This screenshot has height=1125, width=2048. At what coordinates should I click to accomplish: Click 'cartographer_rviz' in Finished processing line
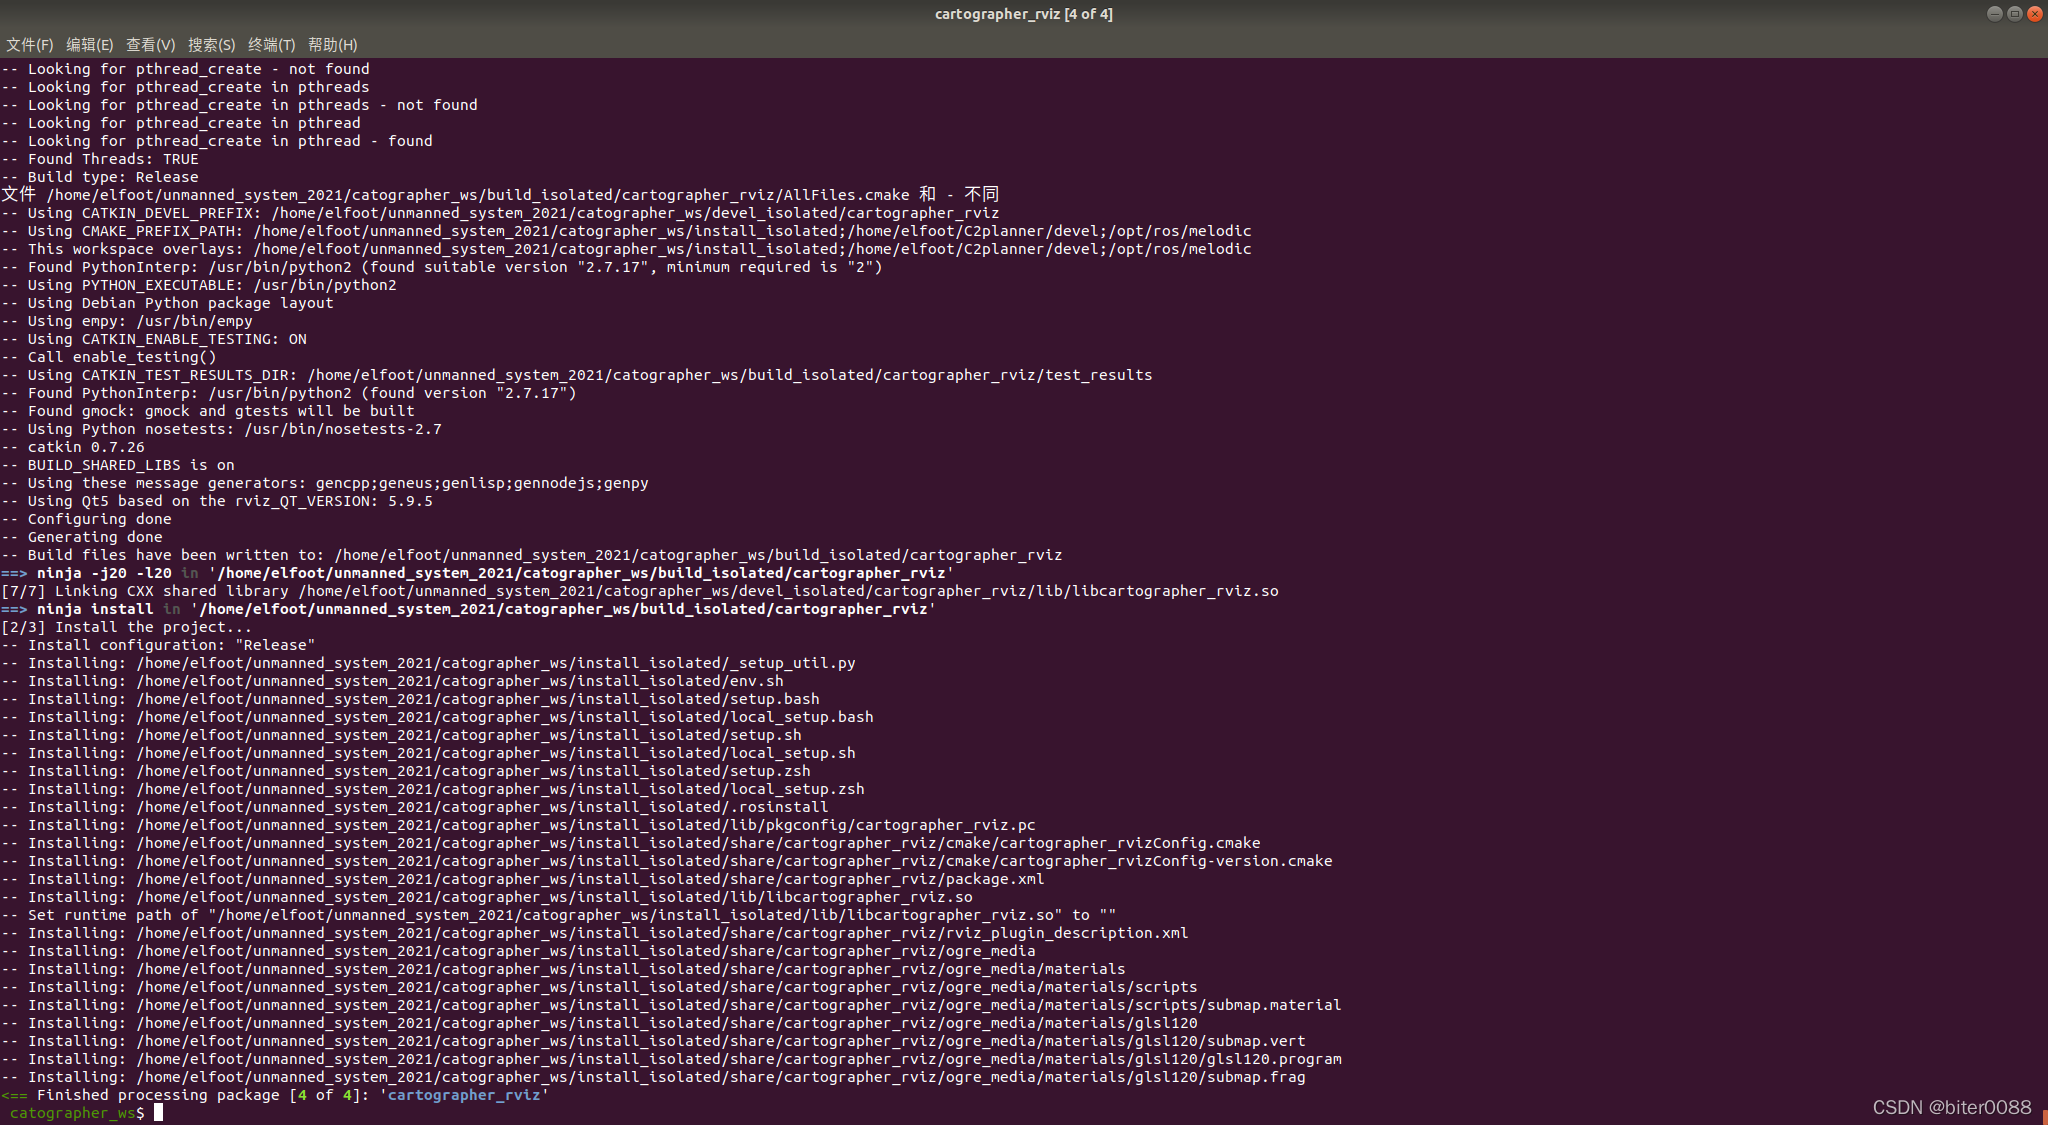pos(464,1095)
